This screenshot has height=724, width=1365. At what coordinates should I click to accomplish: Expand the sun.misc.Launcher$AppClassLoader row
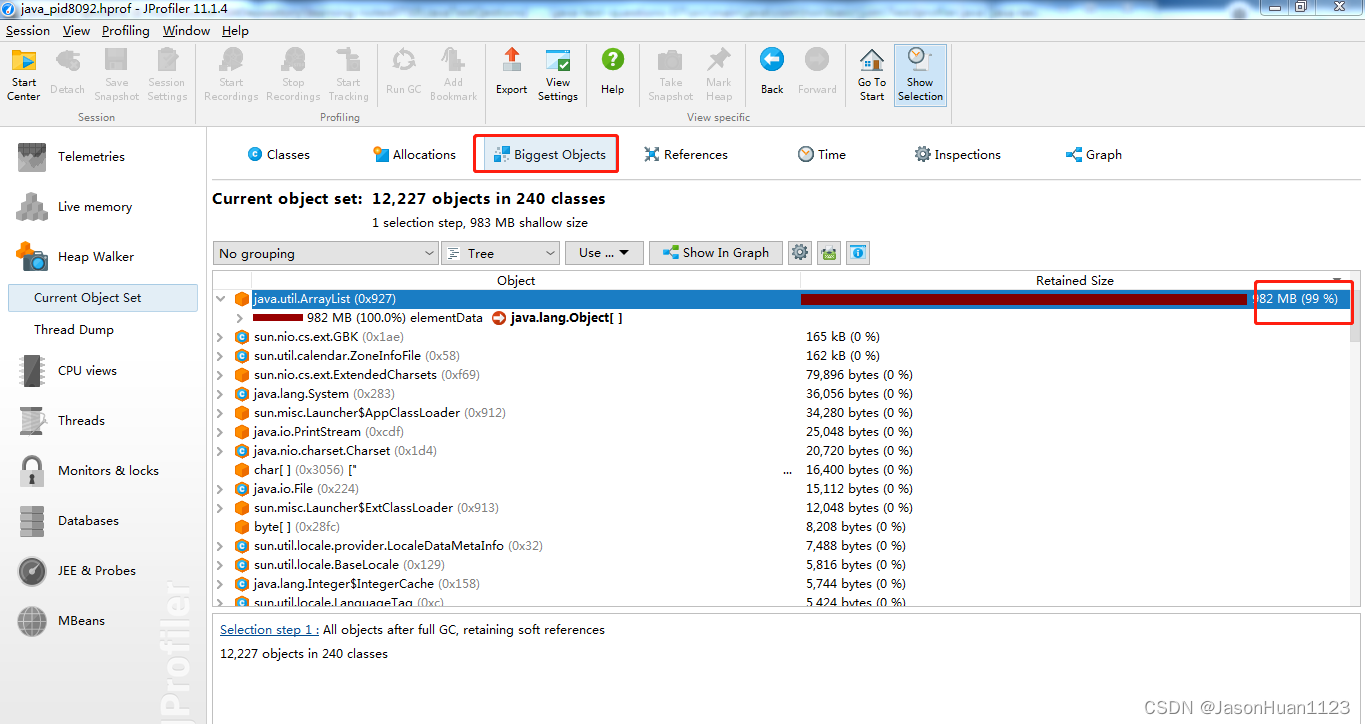pos(220,413)
